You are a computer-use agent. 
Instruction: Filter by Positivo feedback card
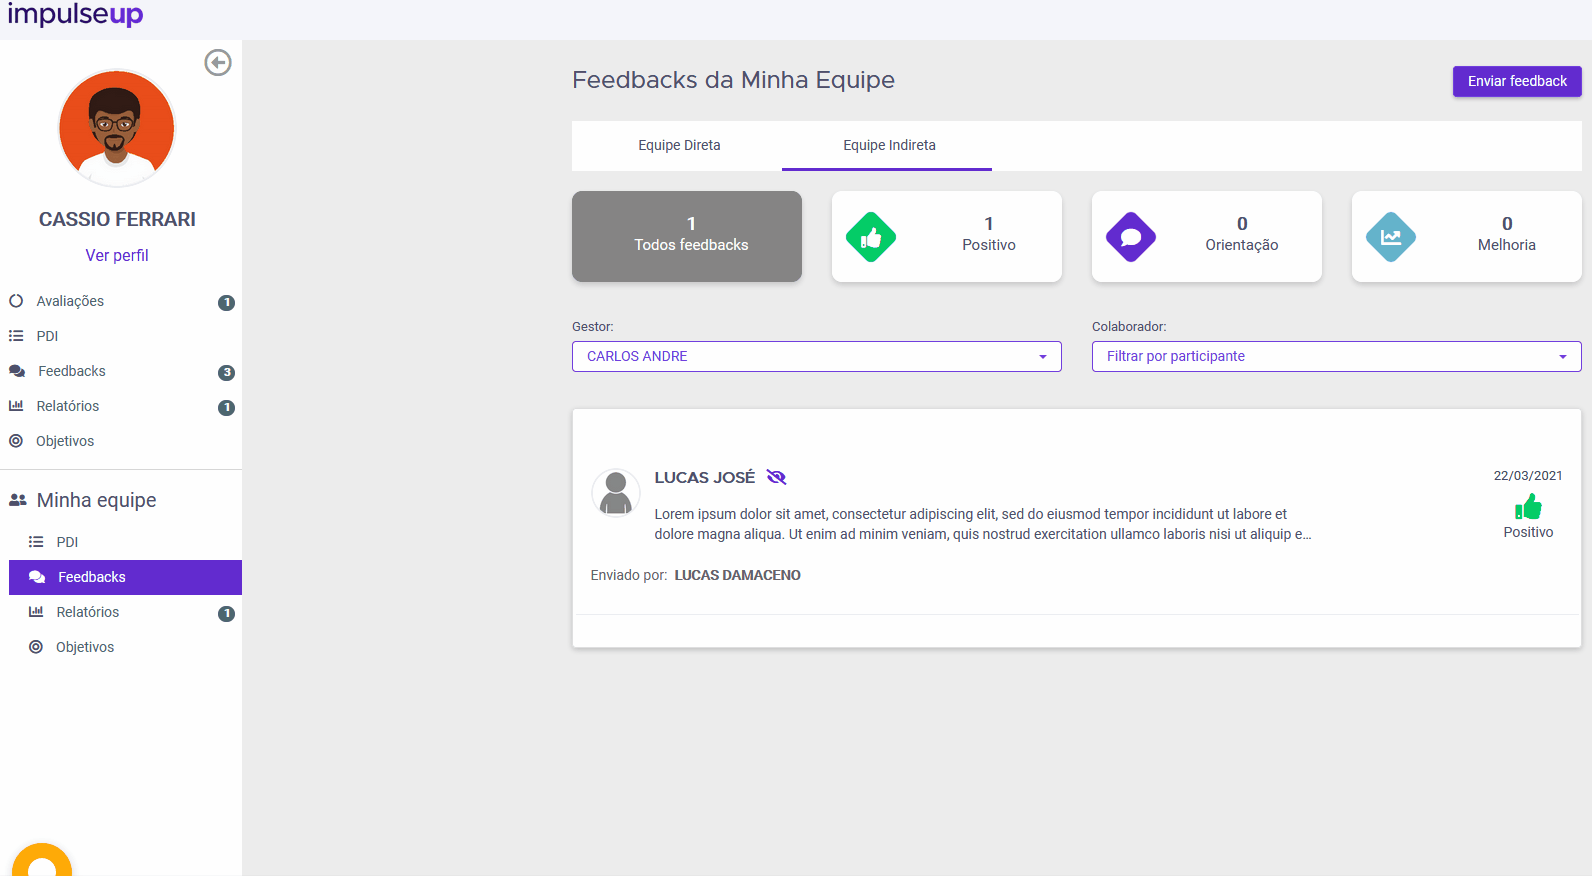click(x=947, y=236)
